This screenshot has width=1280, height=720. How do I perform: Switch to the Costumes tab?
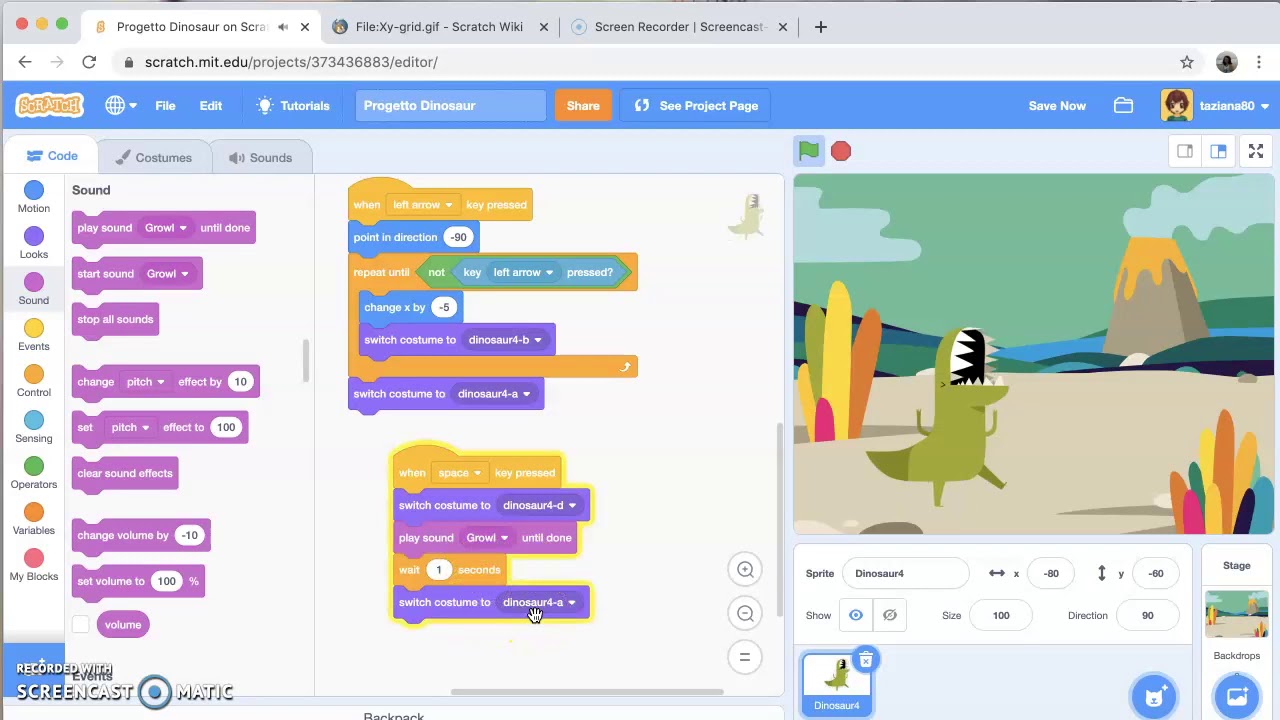[153, 158]
